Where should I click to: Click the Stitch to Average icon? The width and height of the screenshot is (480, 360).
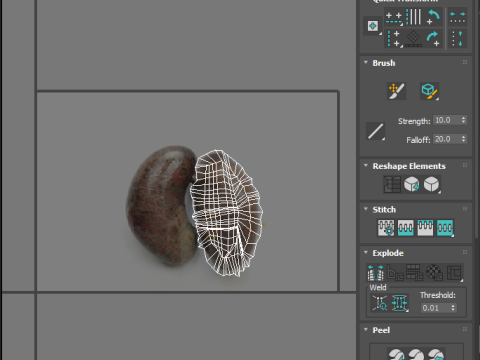point(406,228)
